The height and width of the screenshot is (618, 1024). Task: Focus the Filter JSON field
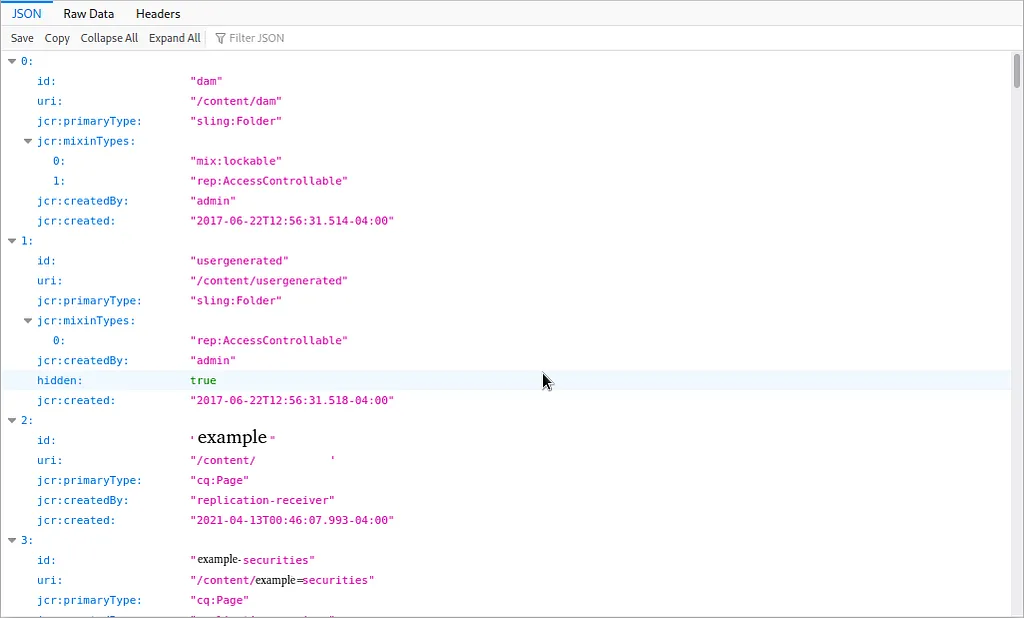coord(256,38)
